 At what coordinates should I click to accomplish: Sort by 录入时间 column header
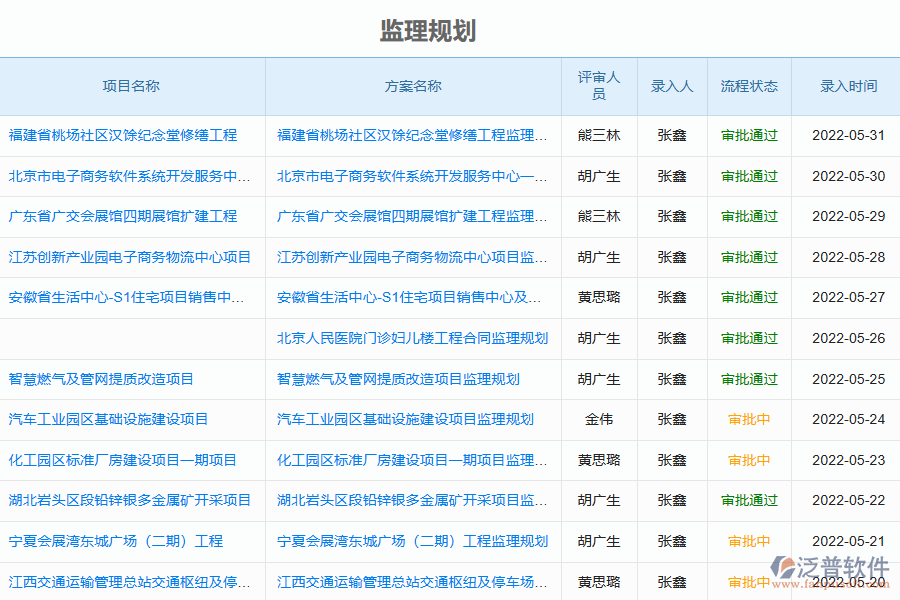[848, 86]
